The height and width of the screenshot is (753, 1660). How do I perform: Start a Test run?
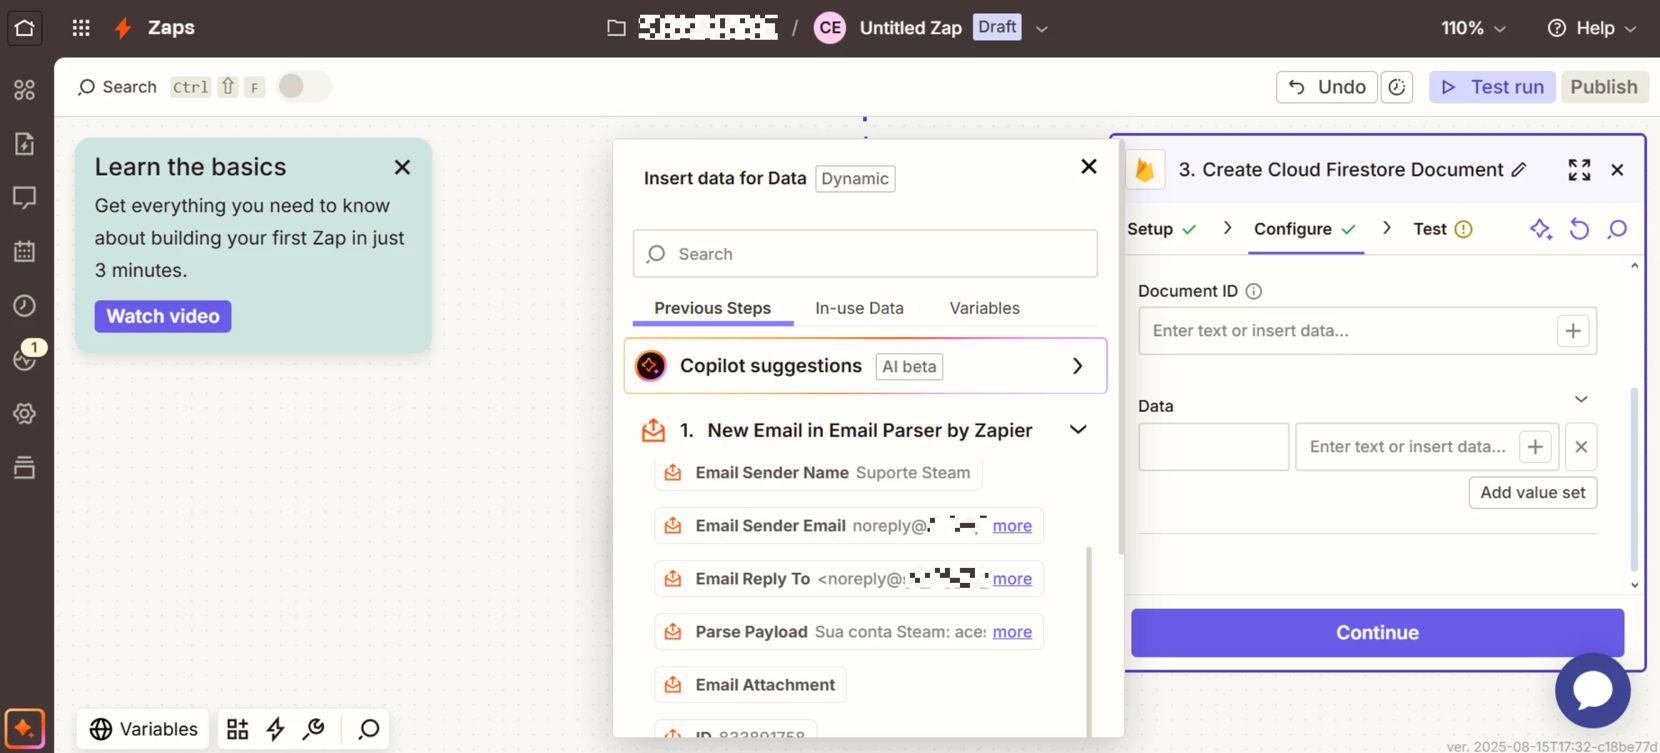tap(1492, 87)
